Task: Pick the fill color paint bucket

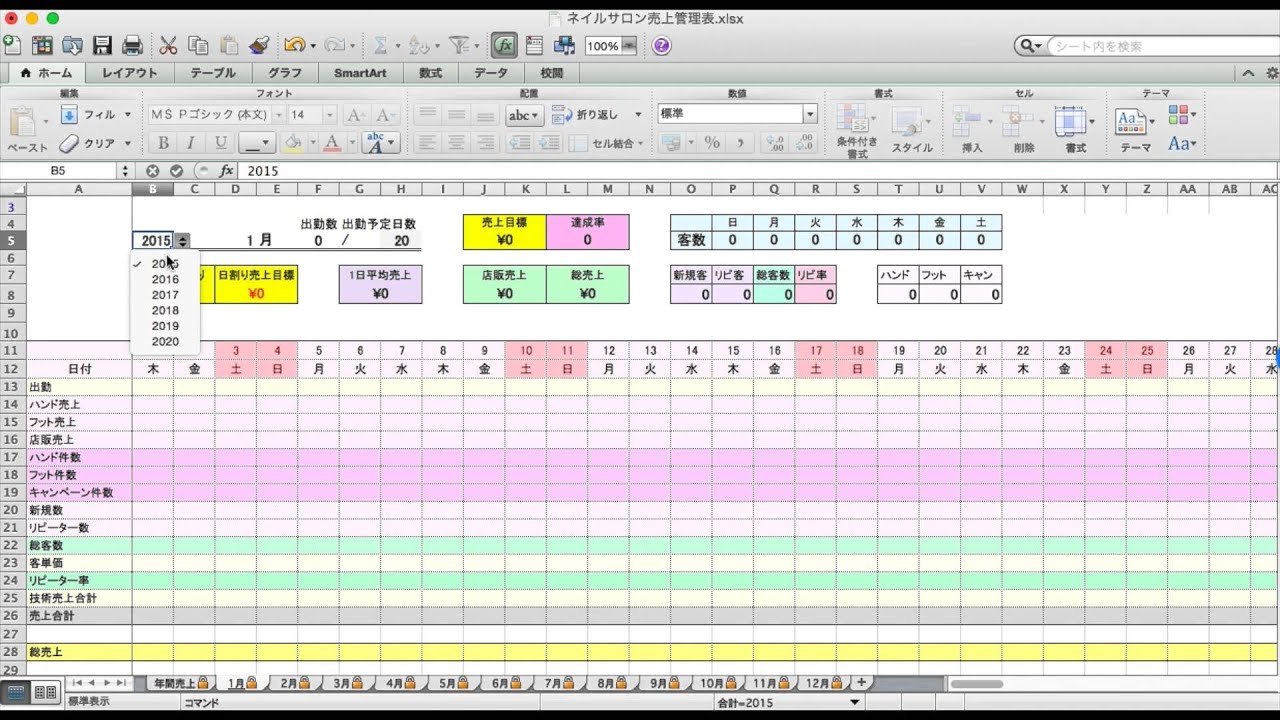Action: coord(293,143)
